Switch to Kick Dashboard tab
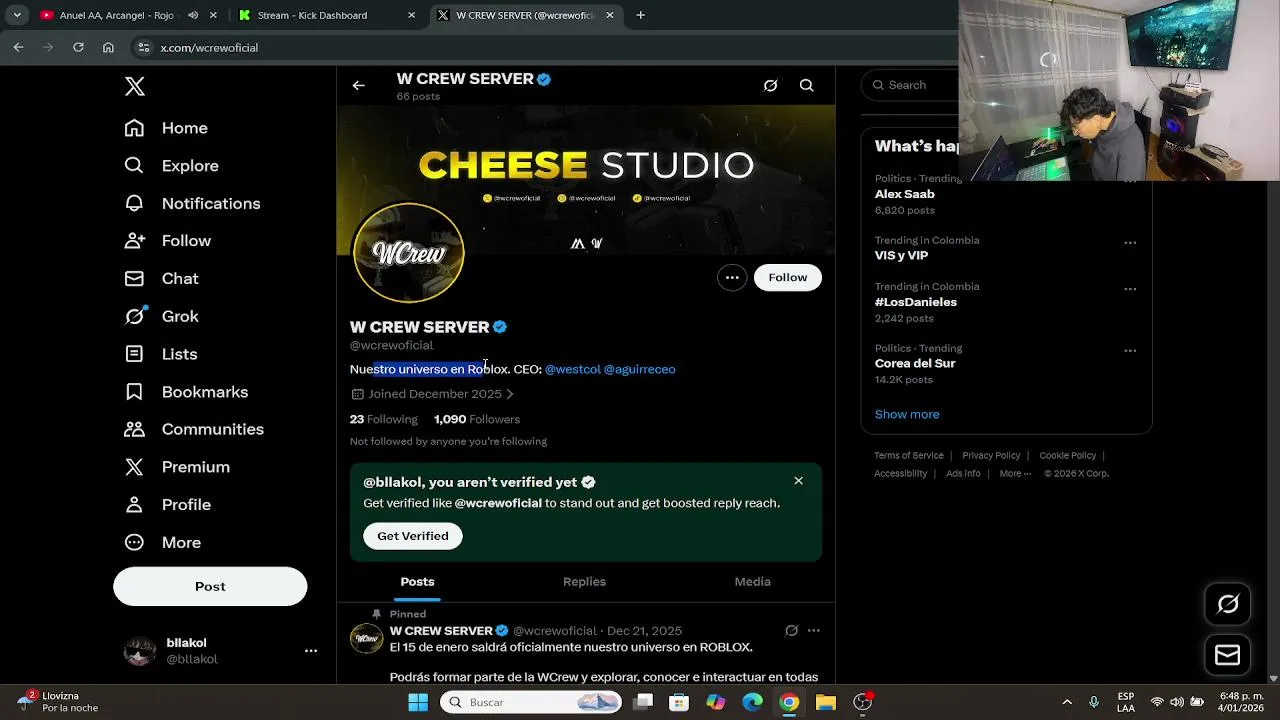1280x720 pixels. (325, 15)
